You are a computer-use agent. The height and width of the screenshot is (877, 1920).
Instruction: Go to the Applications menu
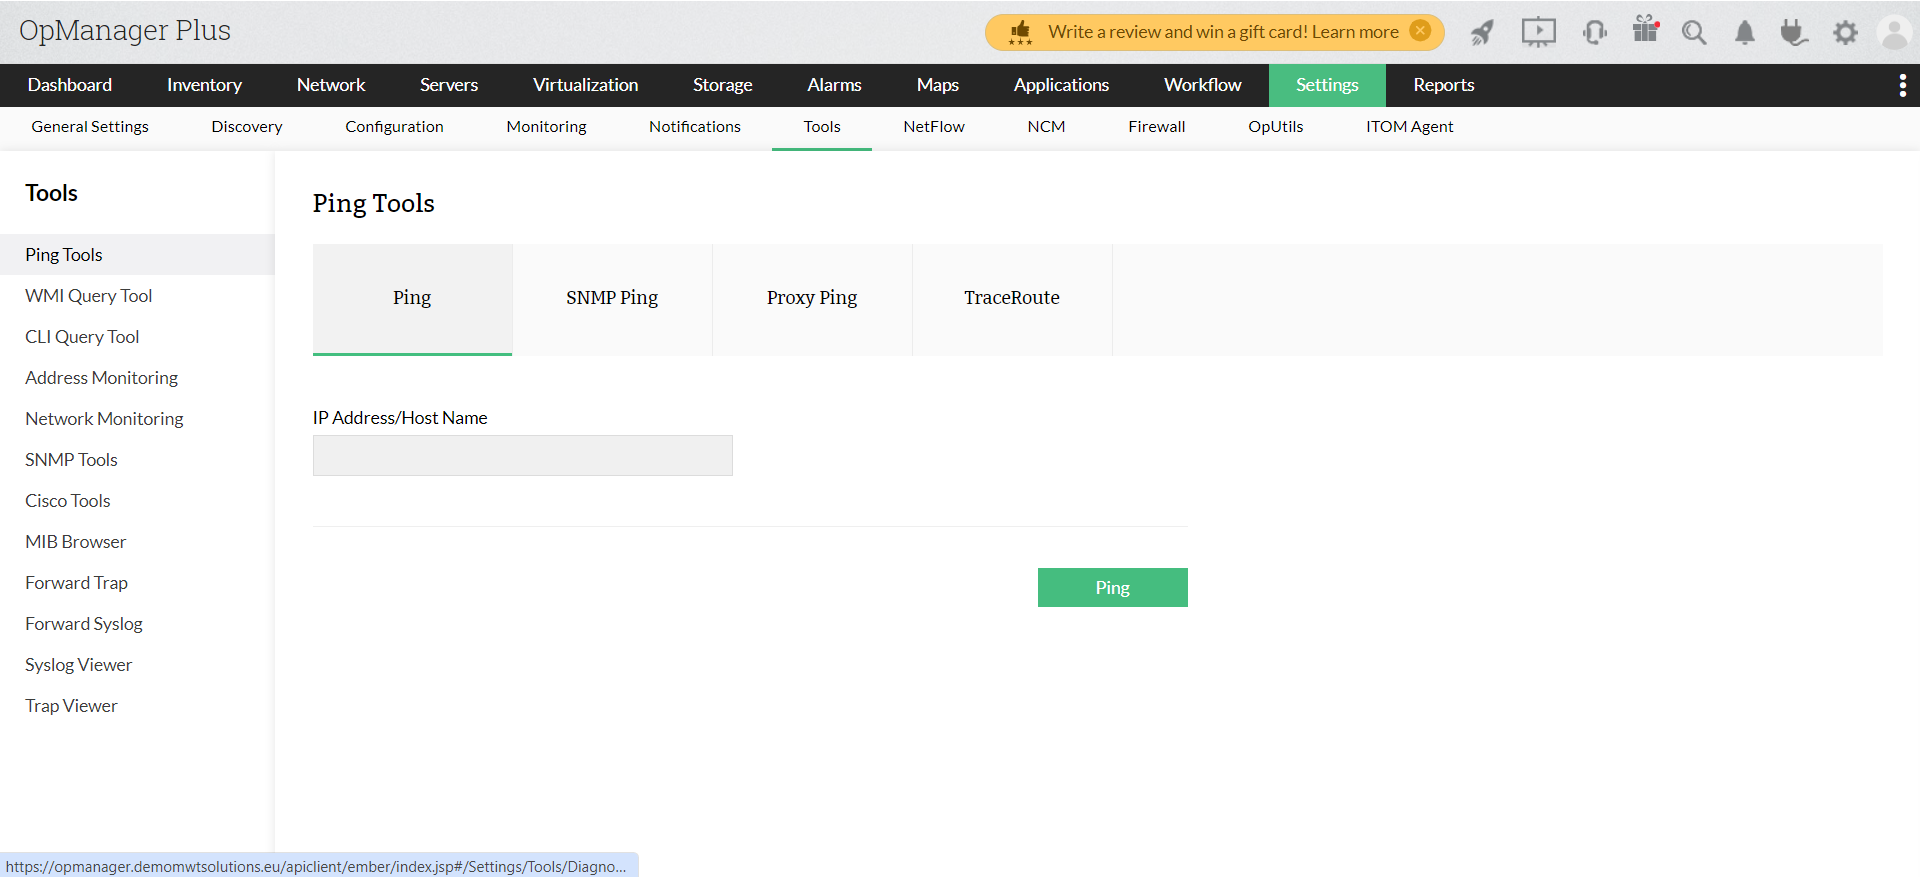coord(1061,85)
